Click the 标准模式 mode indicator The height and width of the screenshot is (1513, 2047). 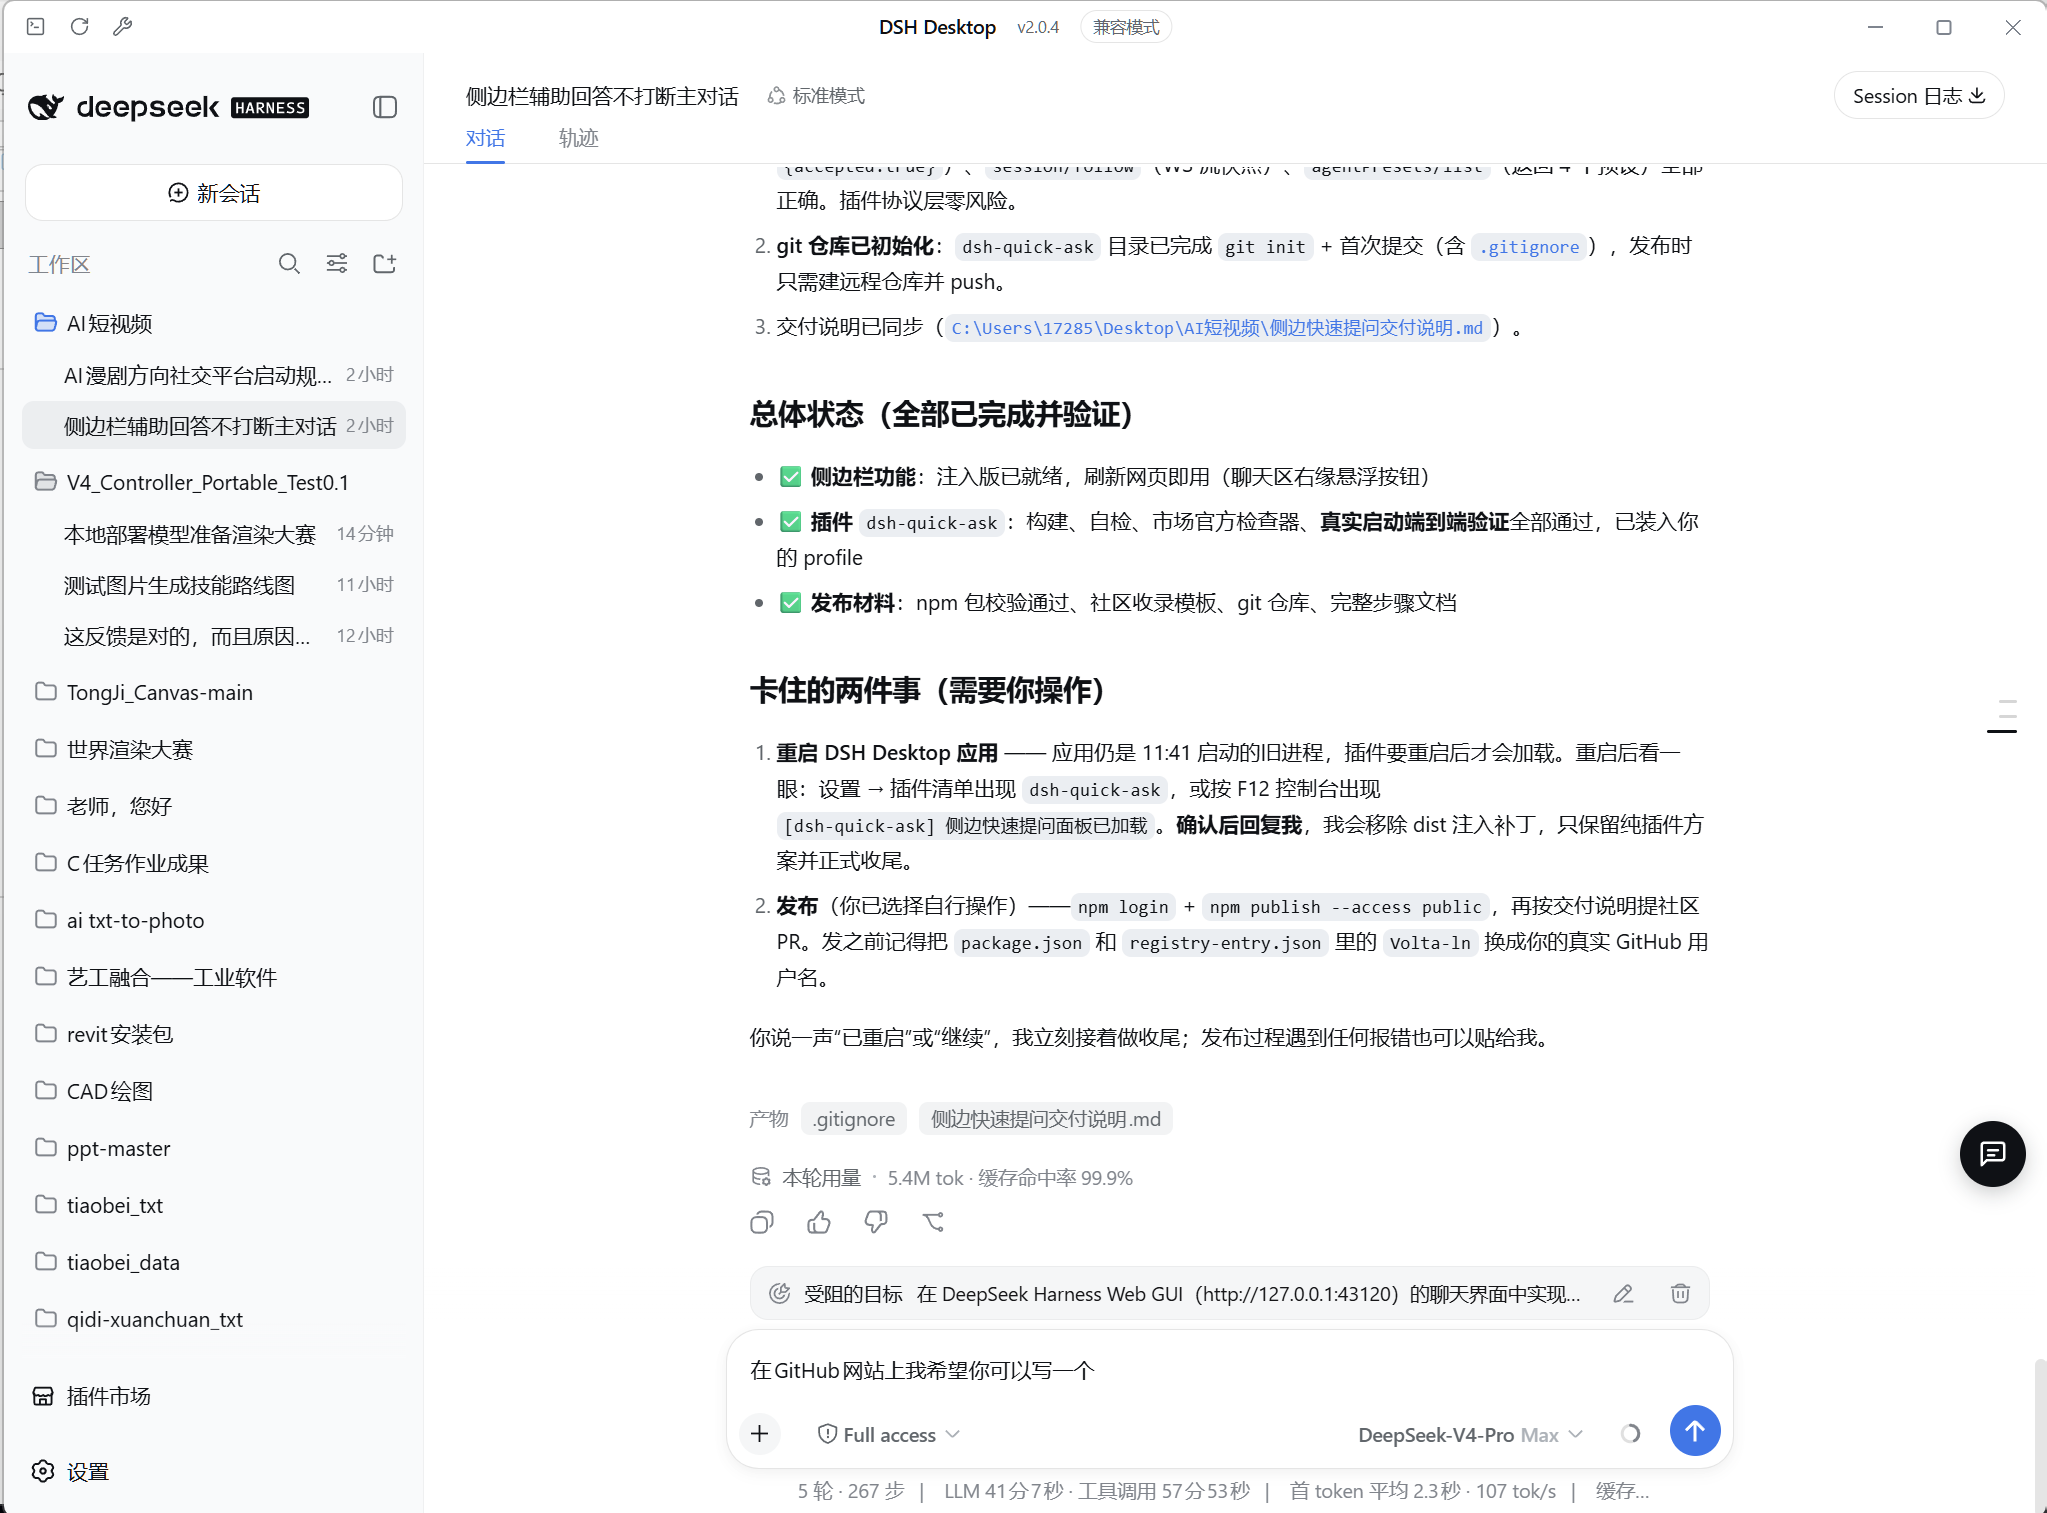pos(816,96)
